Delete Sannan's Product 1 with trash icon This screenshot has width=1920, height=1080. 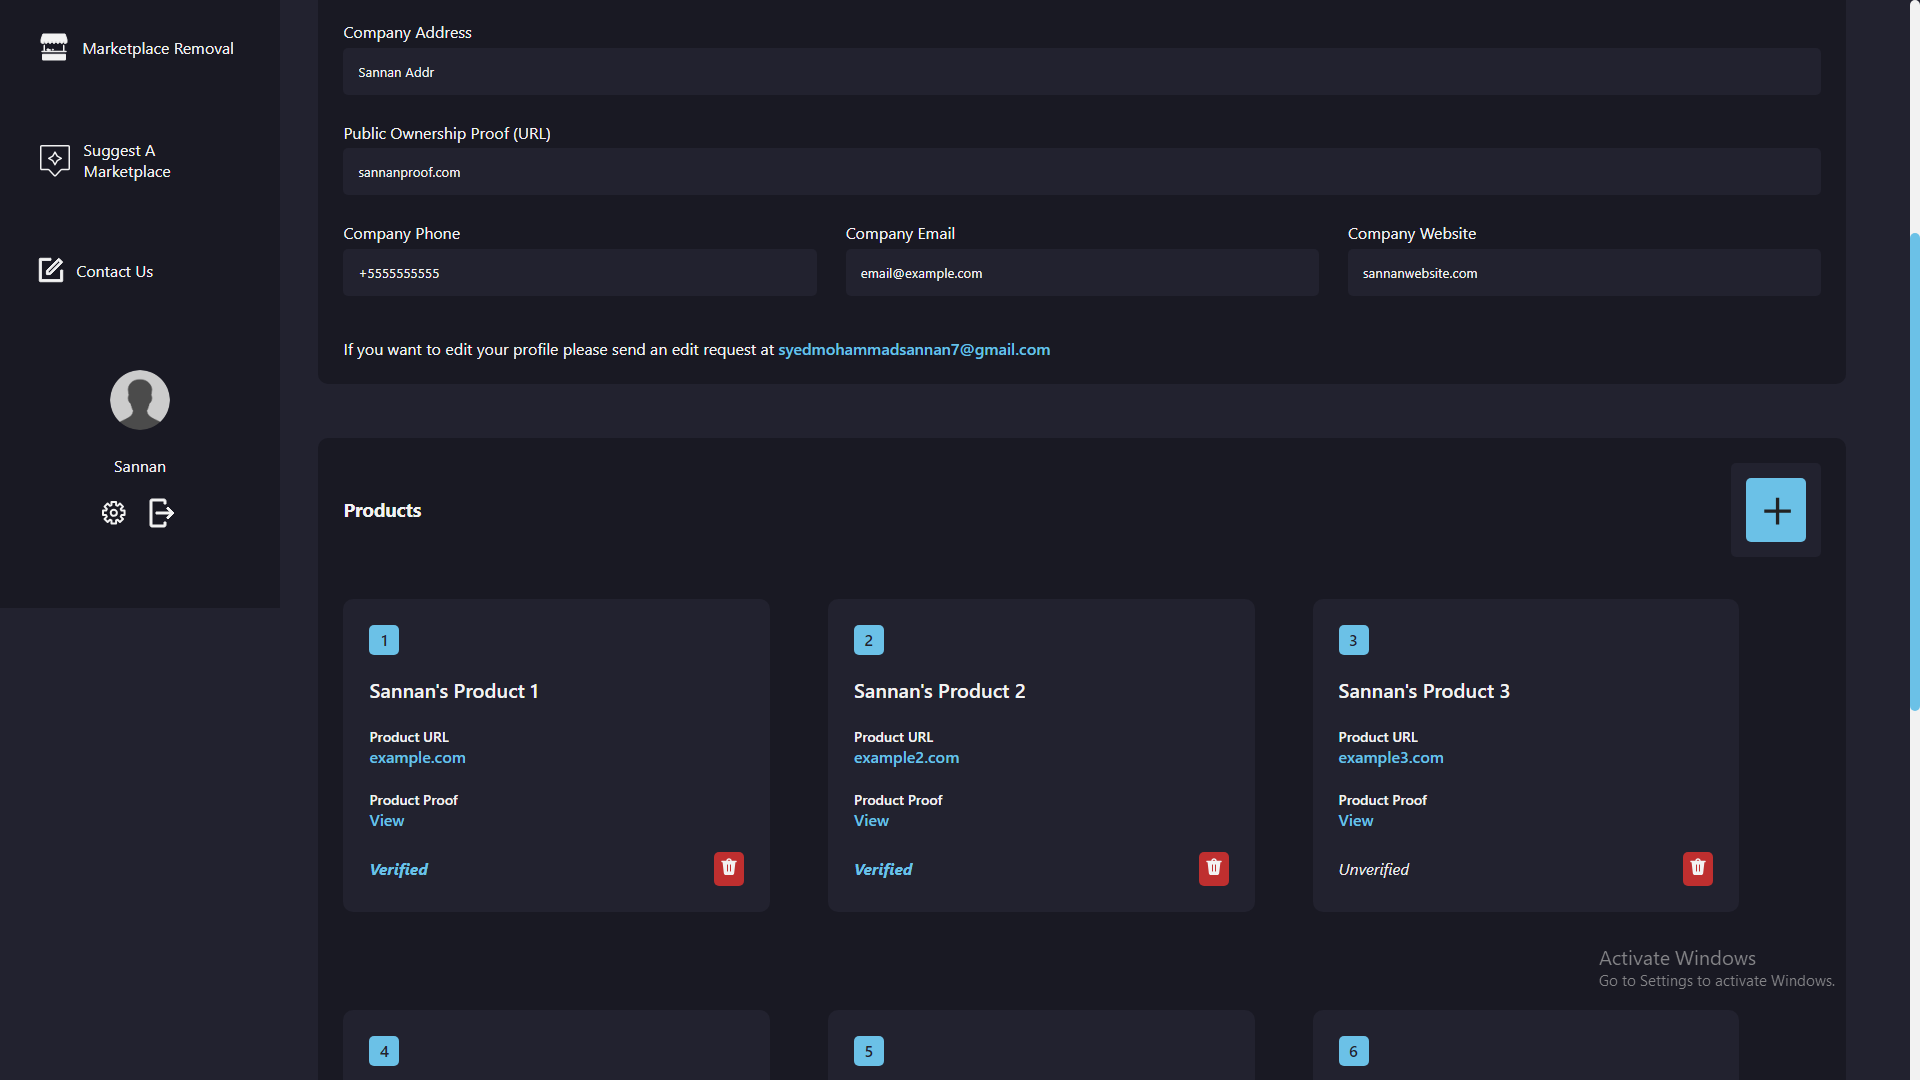click(x=728, y=868)
